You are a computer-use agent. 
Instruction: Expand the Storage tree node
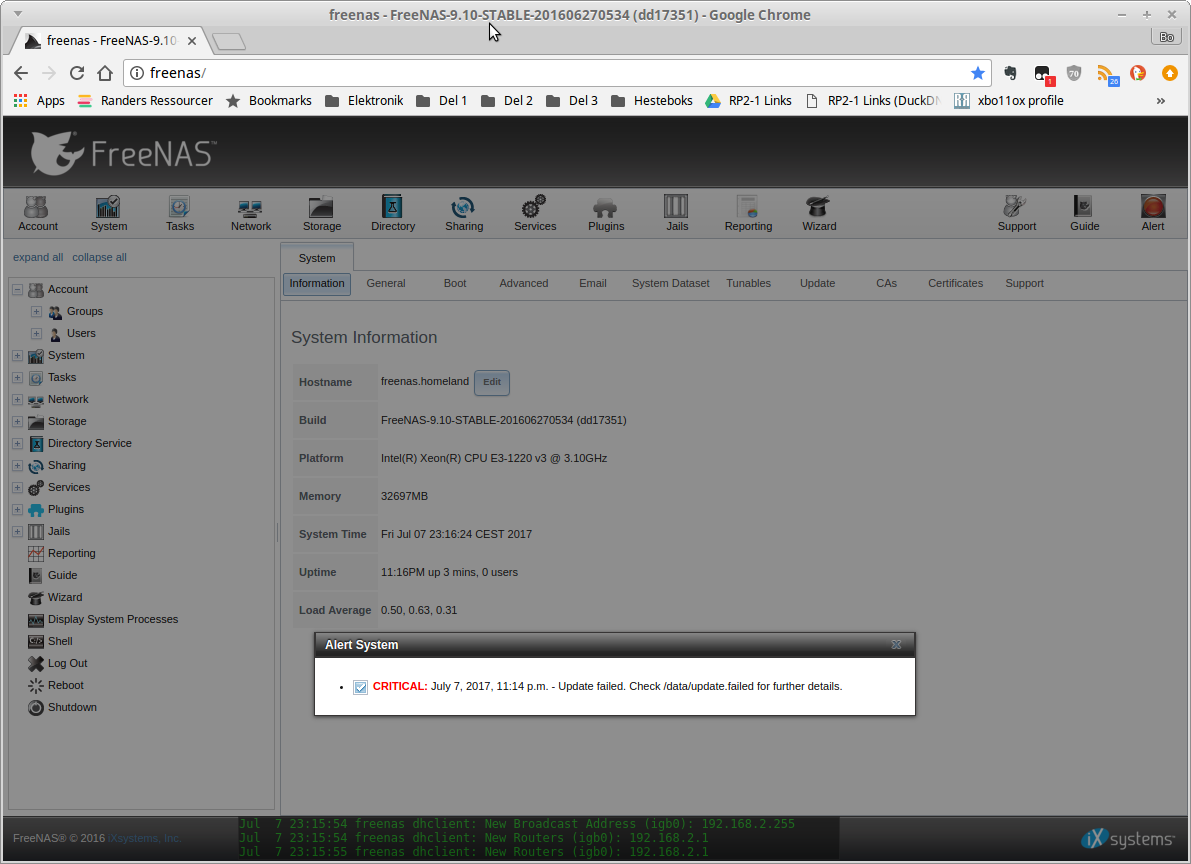tap(17, 422)
